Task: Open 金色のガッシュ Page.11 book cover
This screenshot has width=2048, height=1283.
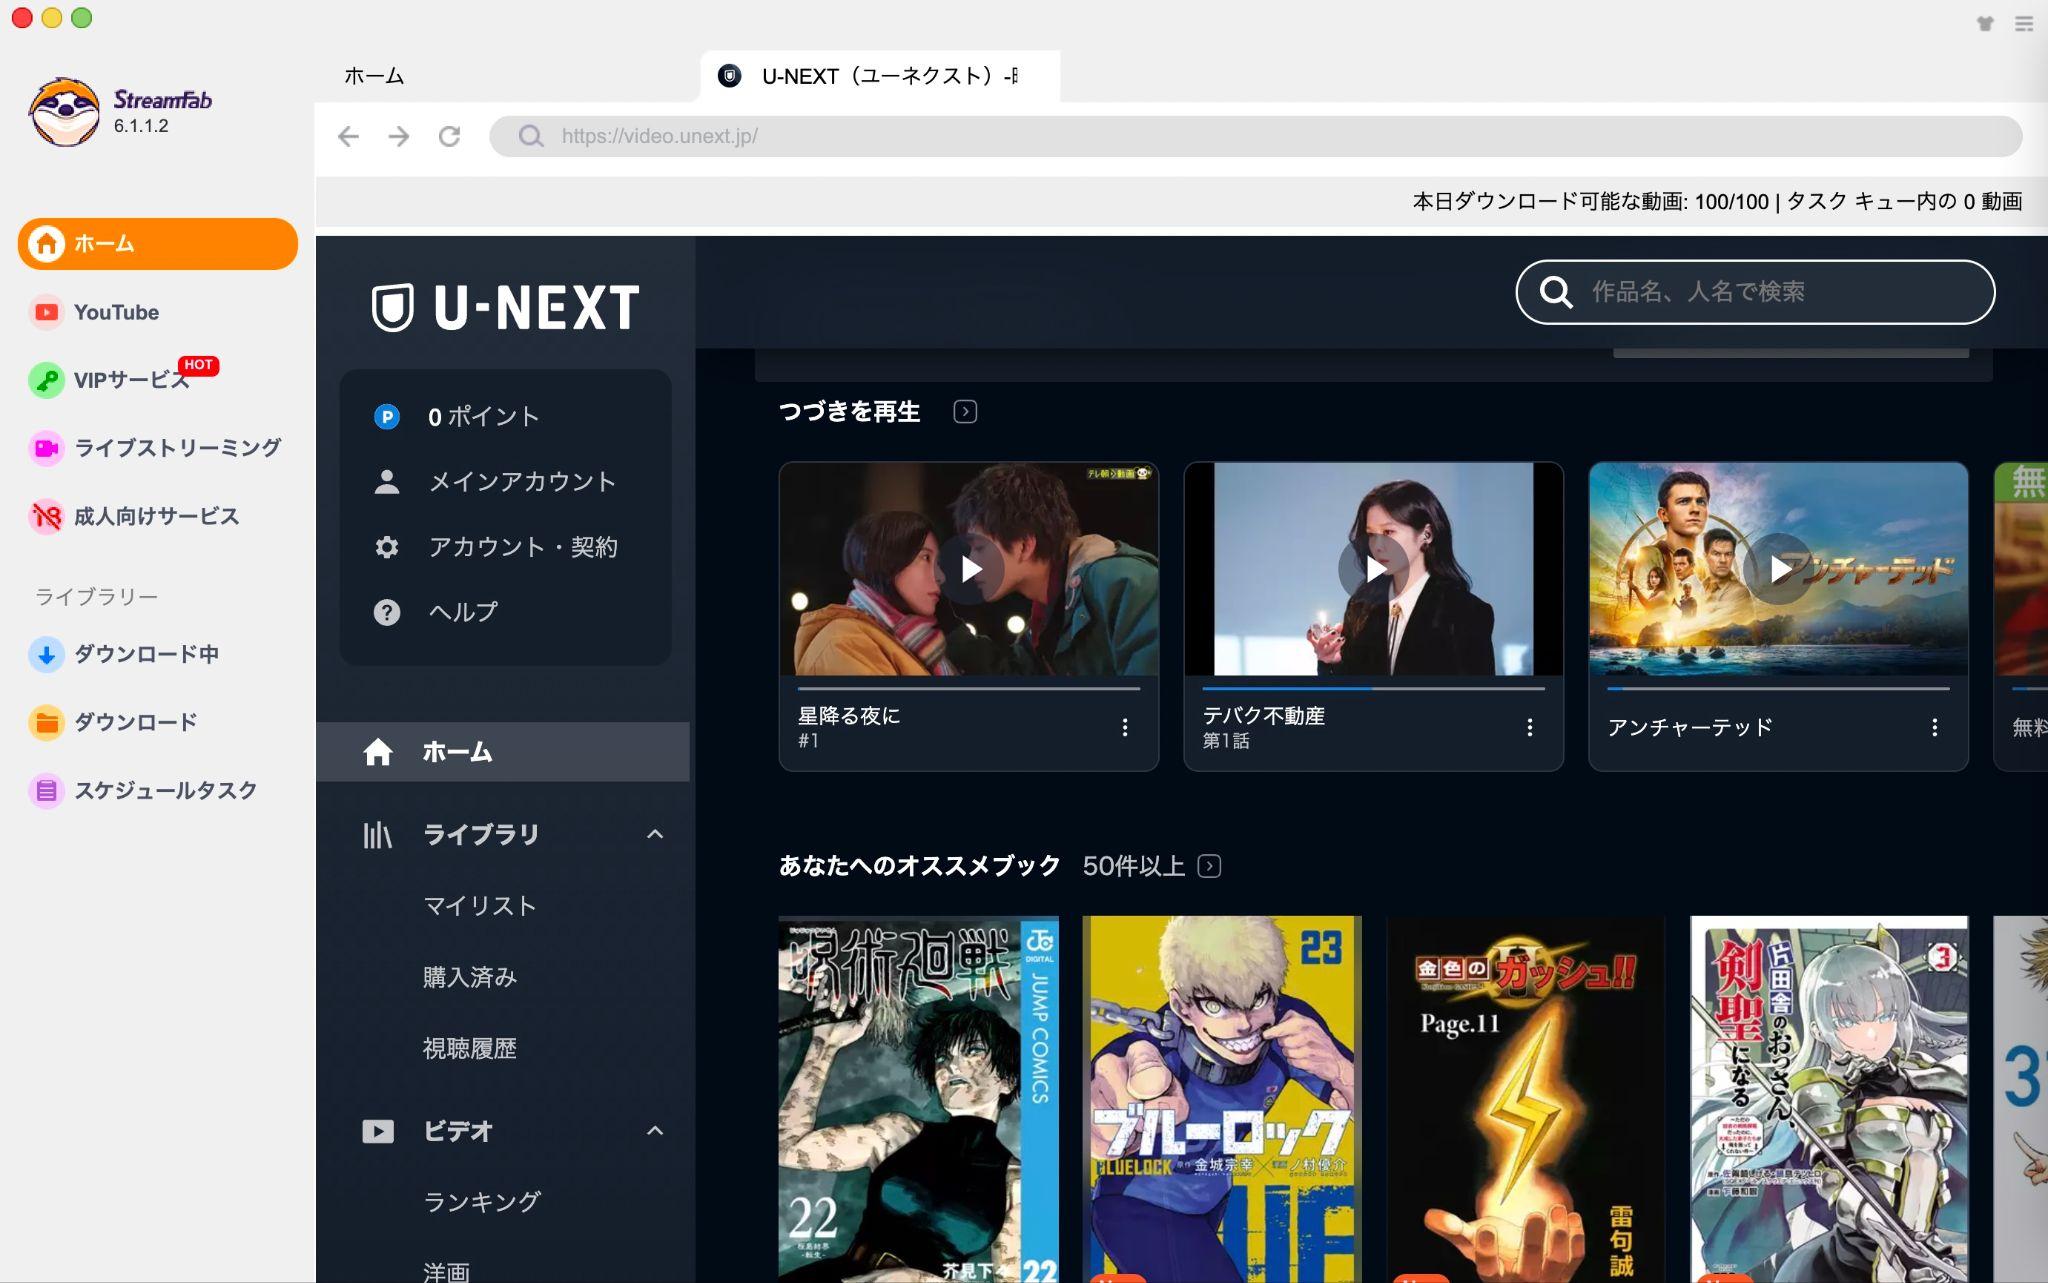Action: (x=1526, y=1099)
